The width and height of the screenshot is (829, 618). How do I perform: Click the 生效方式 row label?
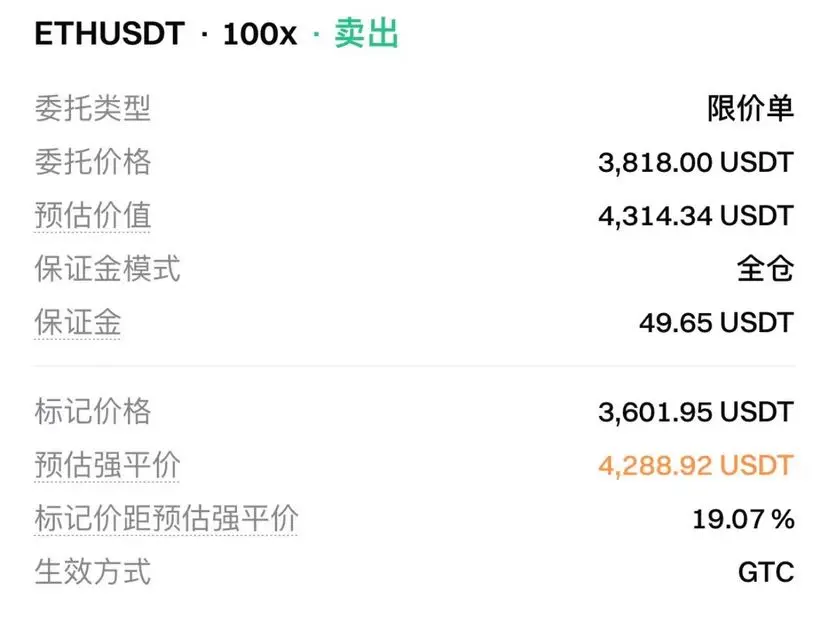93,571
